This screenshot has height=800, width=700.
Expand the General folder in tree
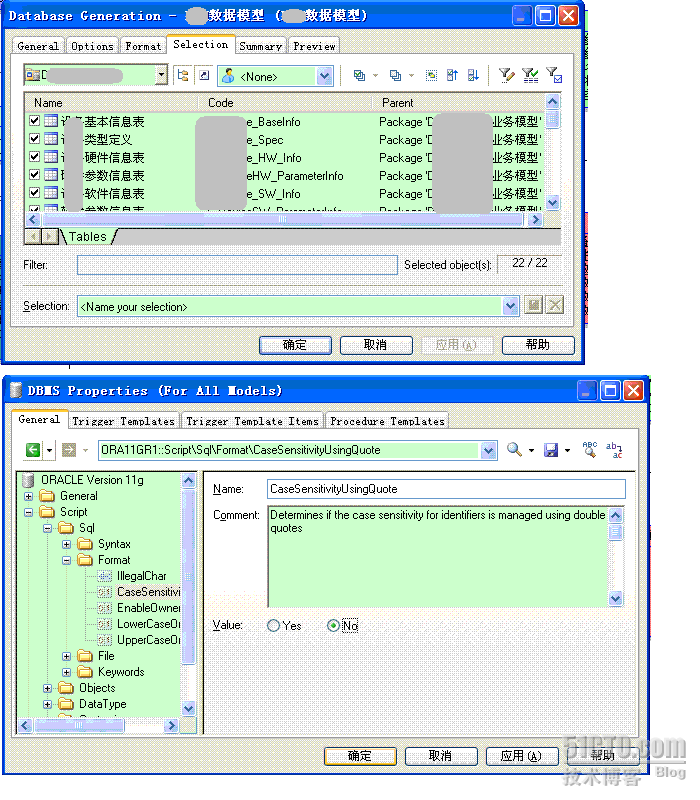pos(29,496)
